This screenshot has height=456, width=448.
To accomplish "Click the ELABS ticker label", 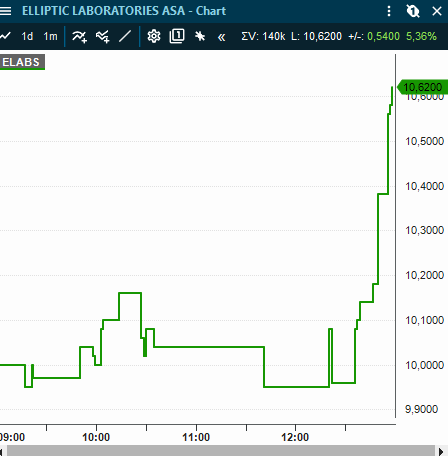I will coord(22,62).
